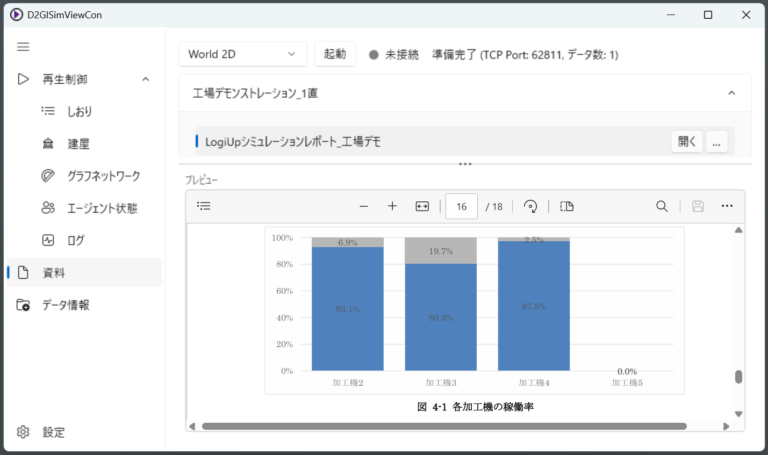Click the fit-to-width icon
The width and height of the screenshot is (768, 455).
point(422,206)
